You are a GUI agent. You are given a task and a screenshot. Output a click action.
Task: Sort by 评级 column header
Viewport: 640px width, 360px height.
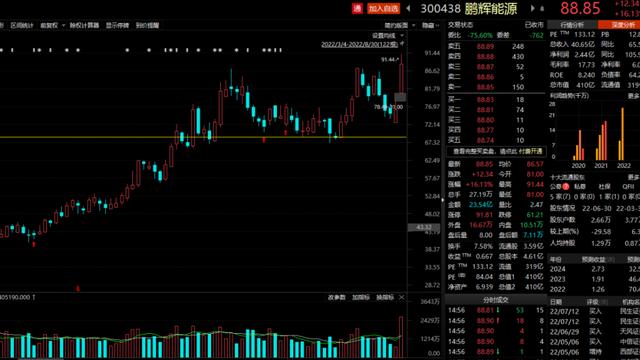click(x=593, y=302)
